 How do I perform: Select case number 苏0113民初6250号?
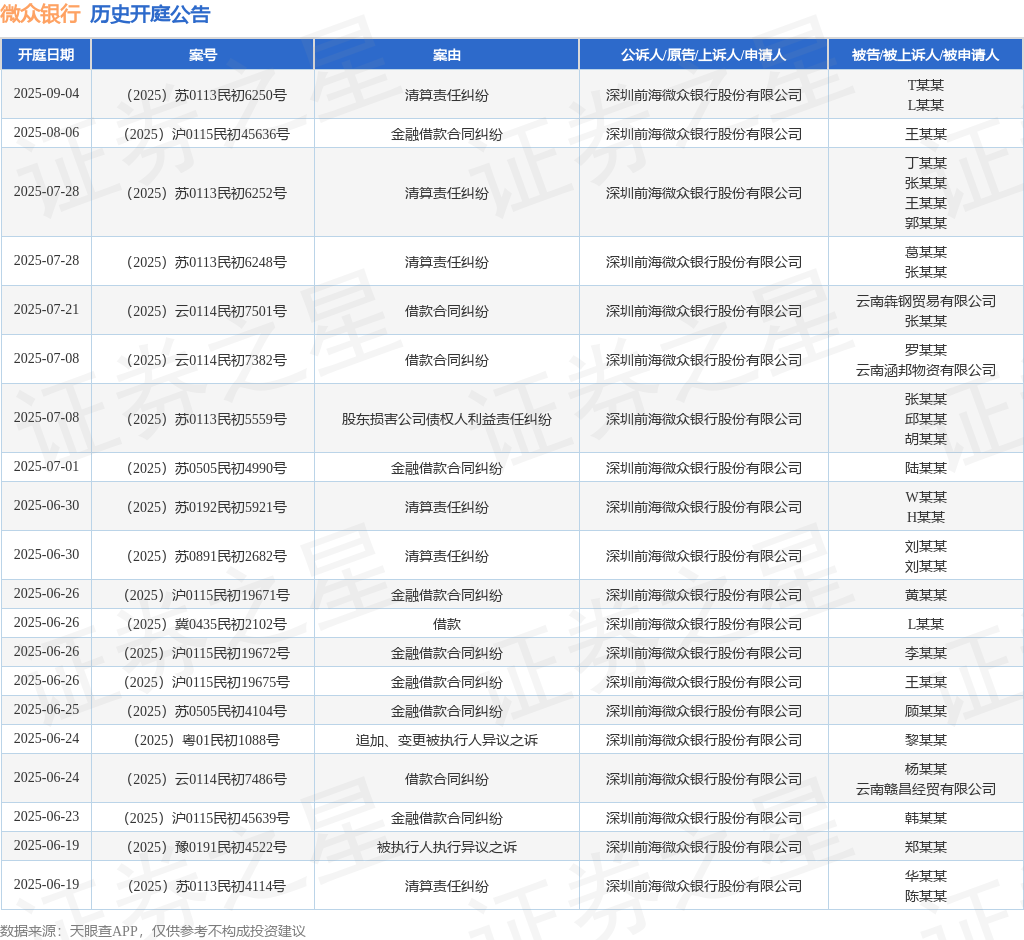pos(206,95)
